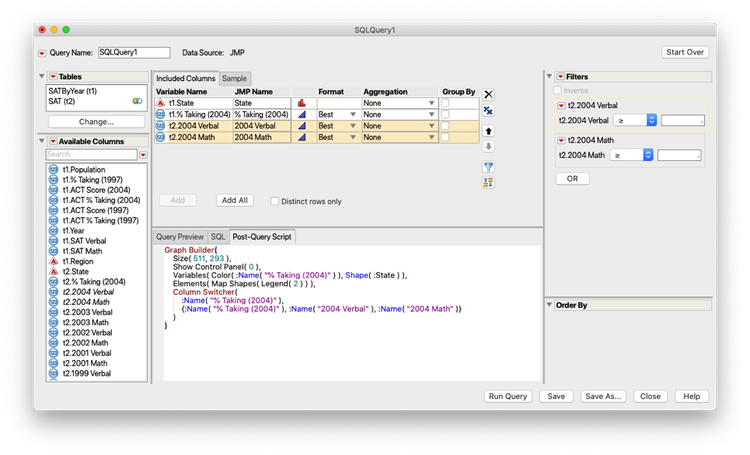Screen dimensions: 750x455
Task: Click the t2.2004 Verbal filter value field
Action: click(683, 121)
